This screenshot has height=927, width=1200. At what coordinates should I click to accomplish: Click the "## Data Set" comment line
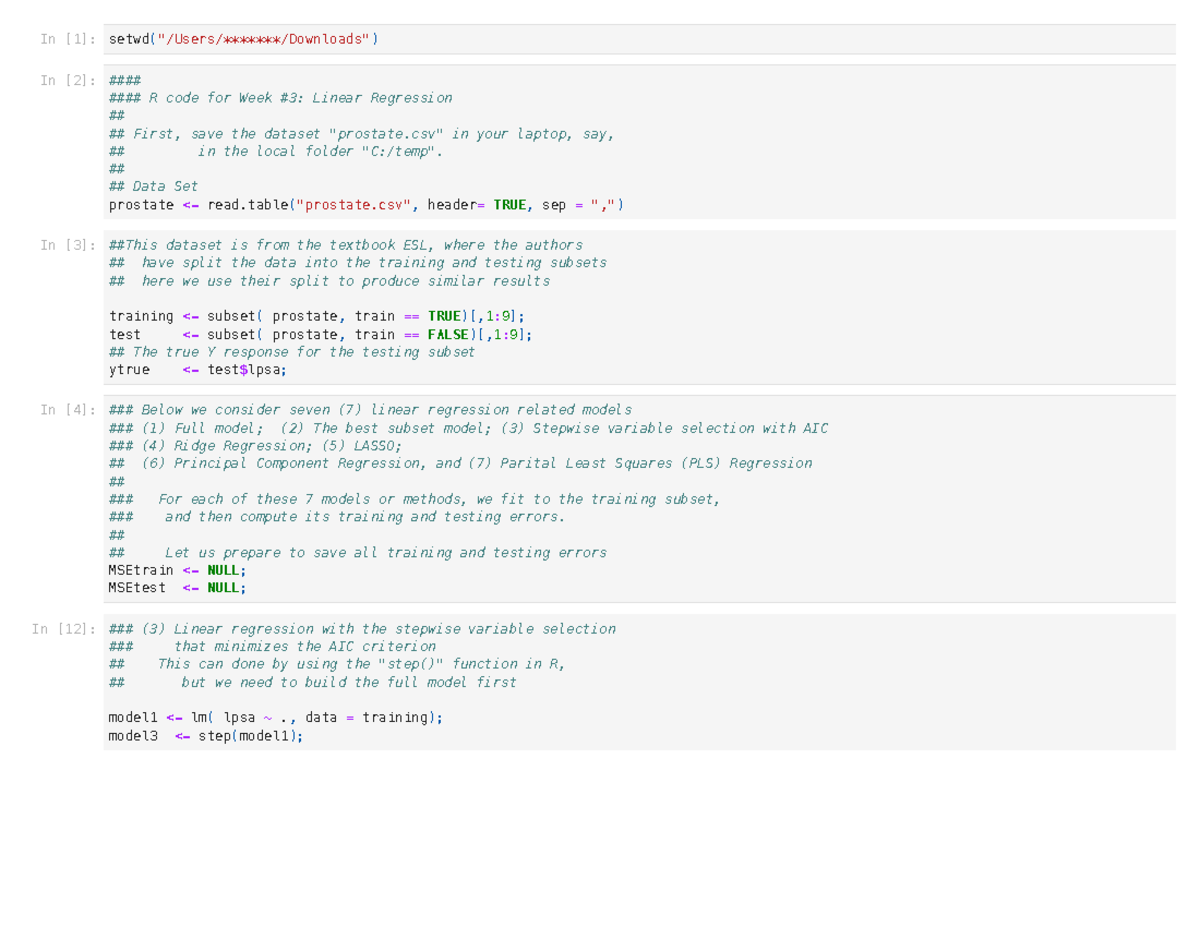coord(153,186)
